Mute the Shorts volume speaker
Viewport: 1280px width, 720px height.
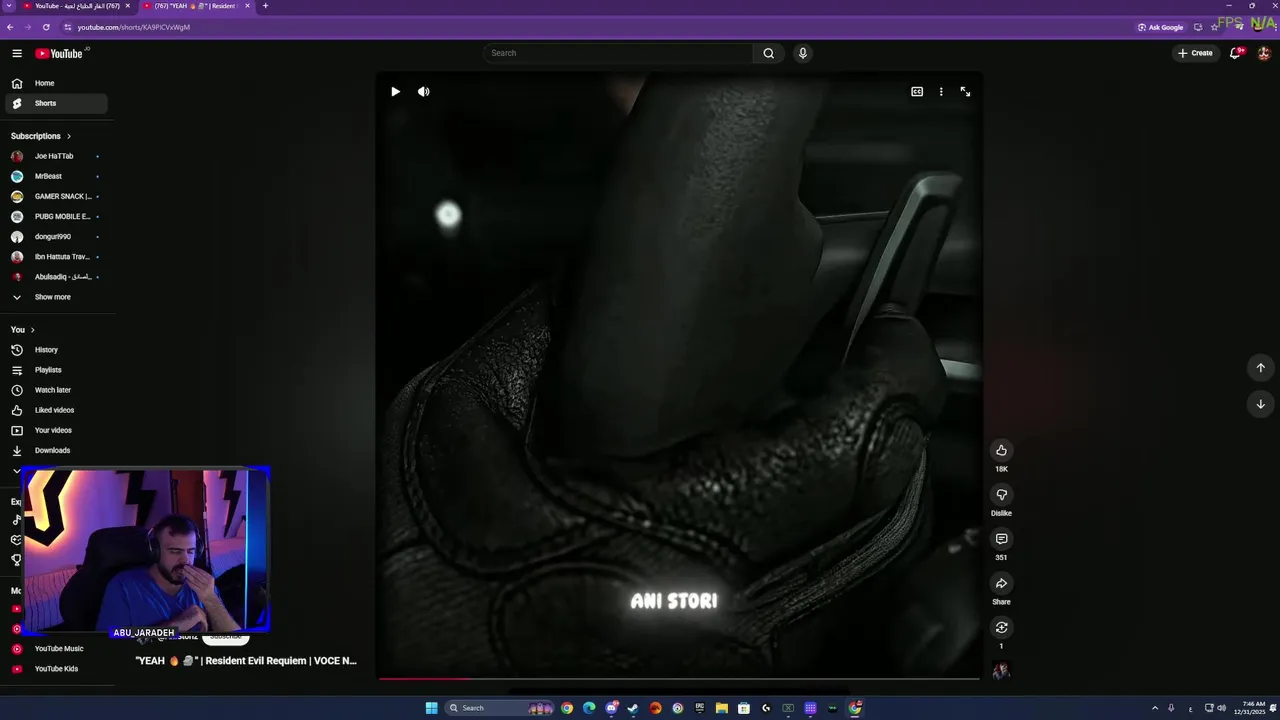(x=423, y=91)
